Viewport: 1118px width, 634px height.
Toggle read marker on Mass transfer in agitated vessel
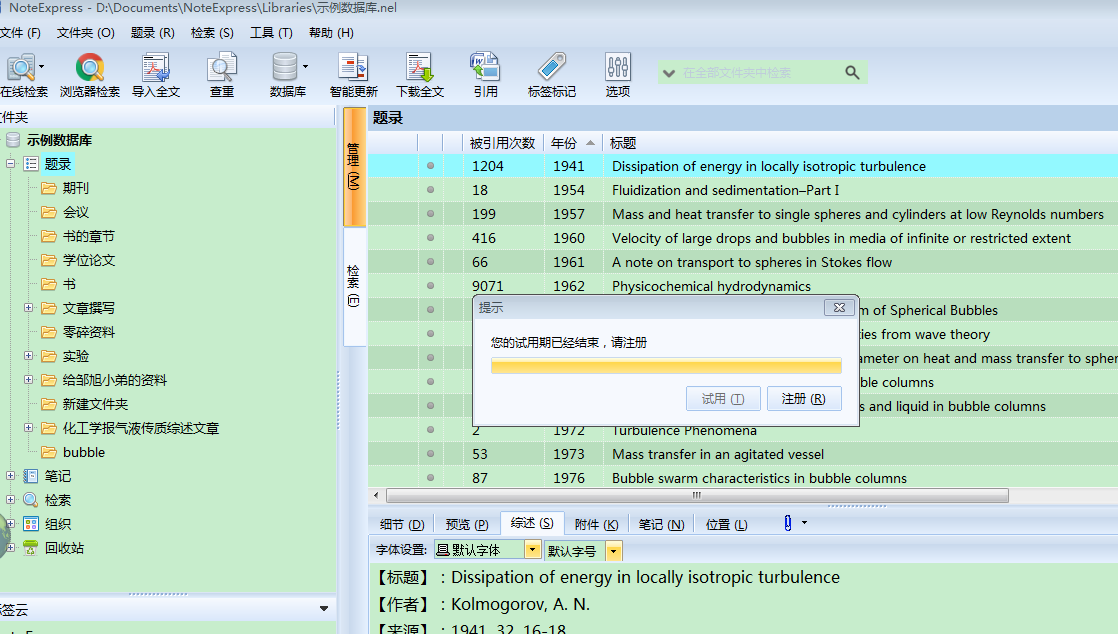click(x=430, y=454)
